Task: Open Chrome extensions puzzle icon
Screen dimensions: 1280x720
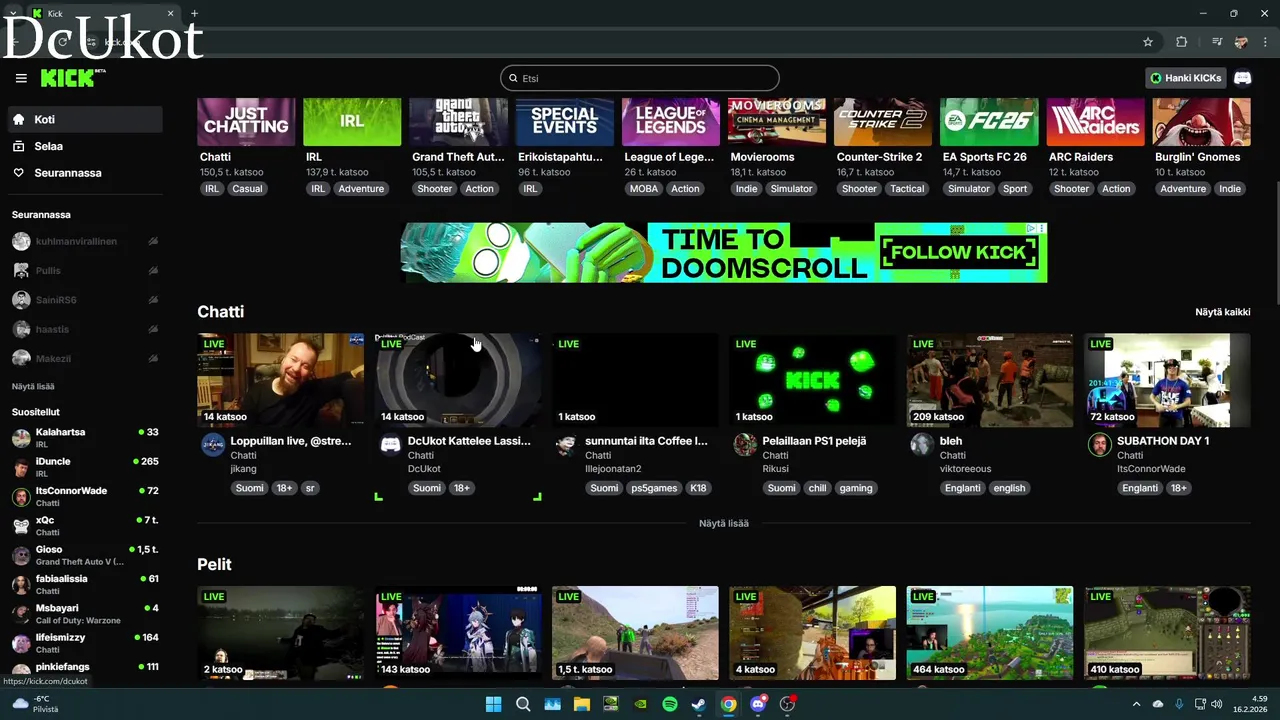Action: tap(1182, 42)
